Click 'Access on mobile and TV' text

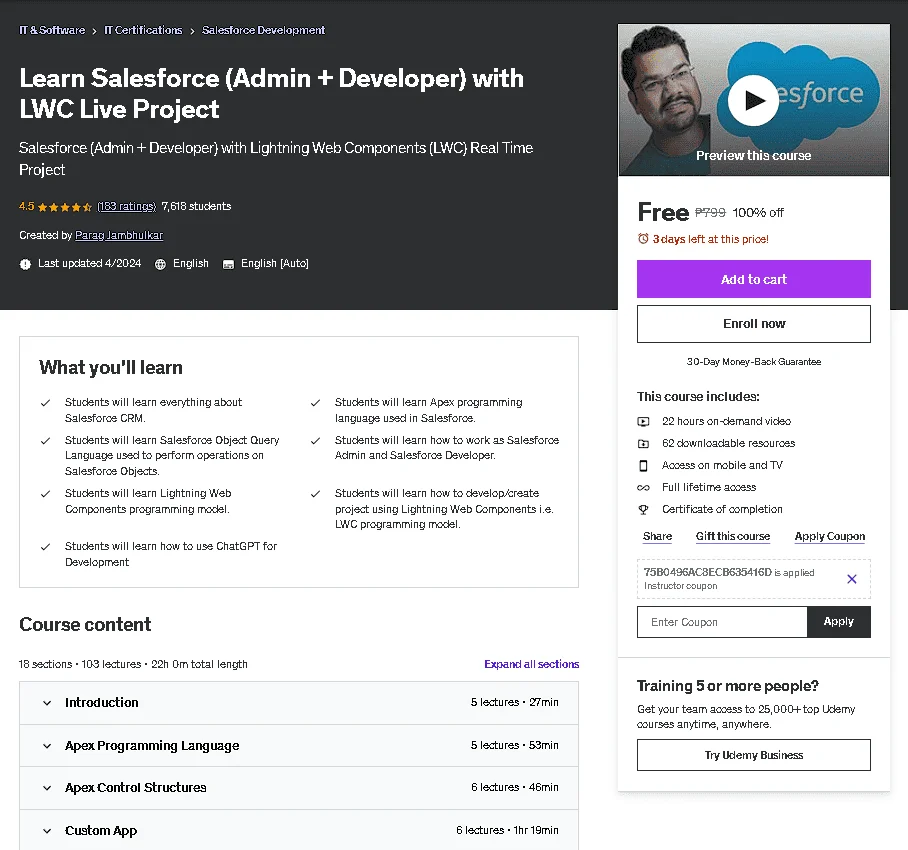(722, 466)
